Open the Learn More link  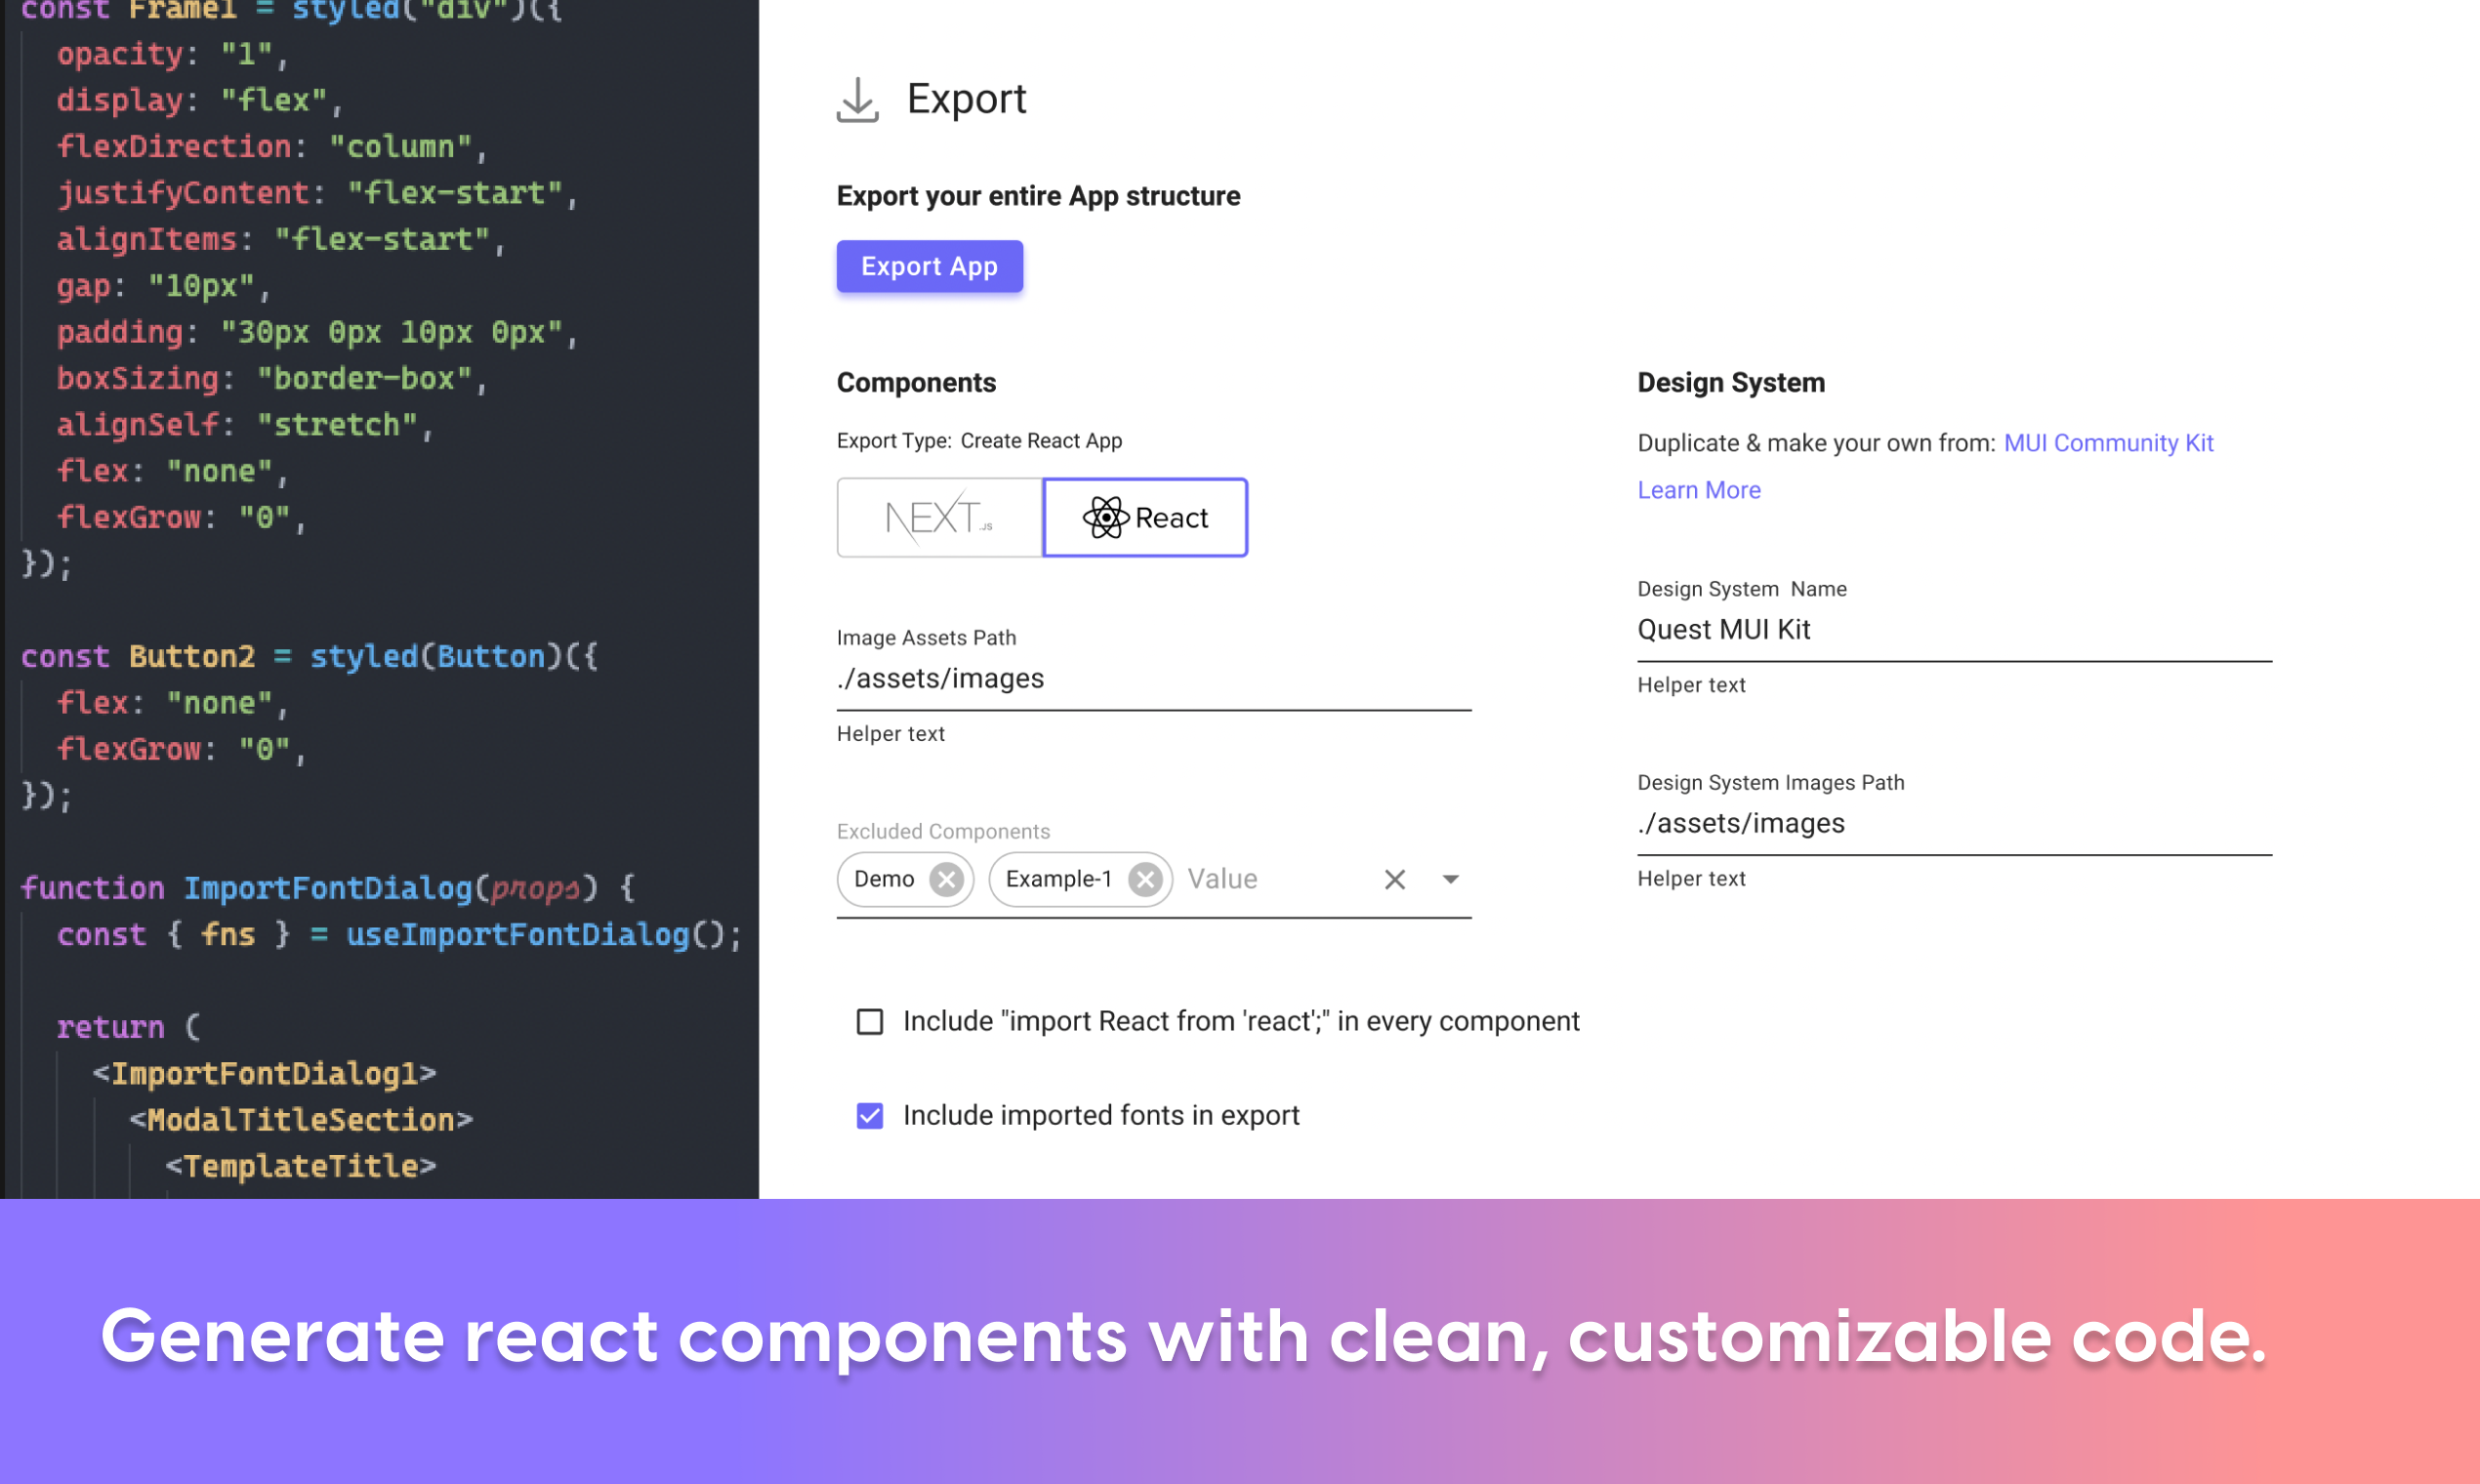click(x=1699, y=490)
